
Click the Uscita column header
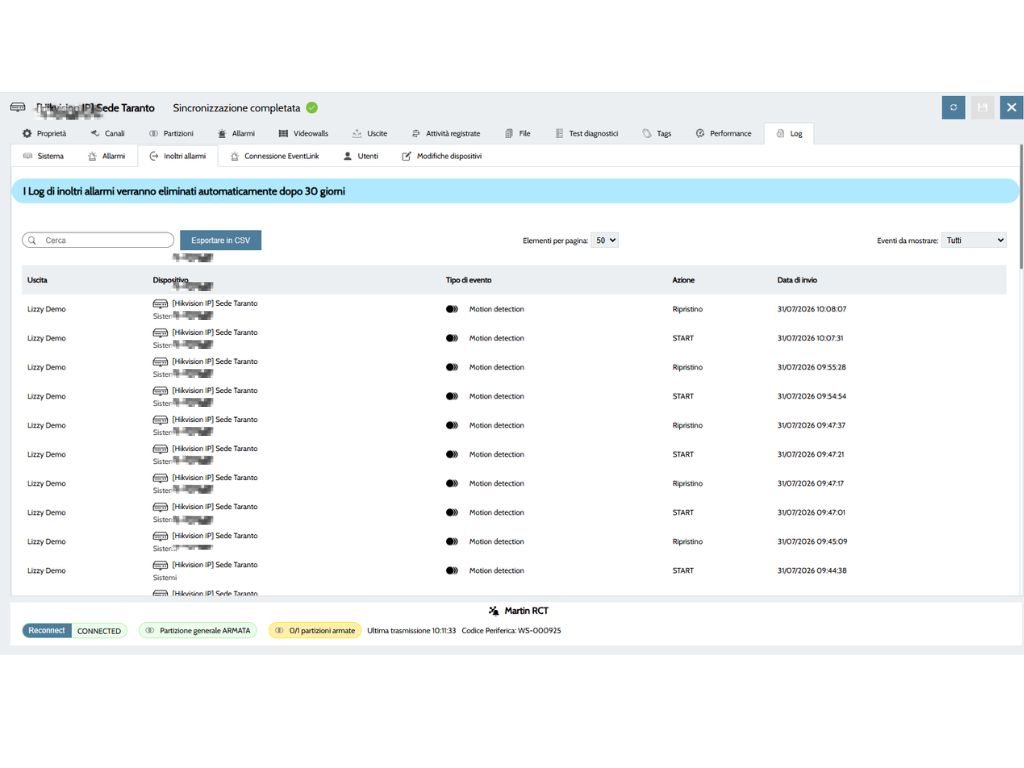(x=37, y=280)
